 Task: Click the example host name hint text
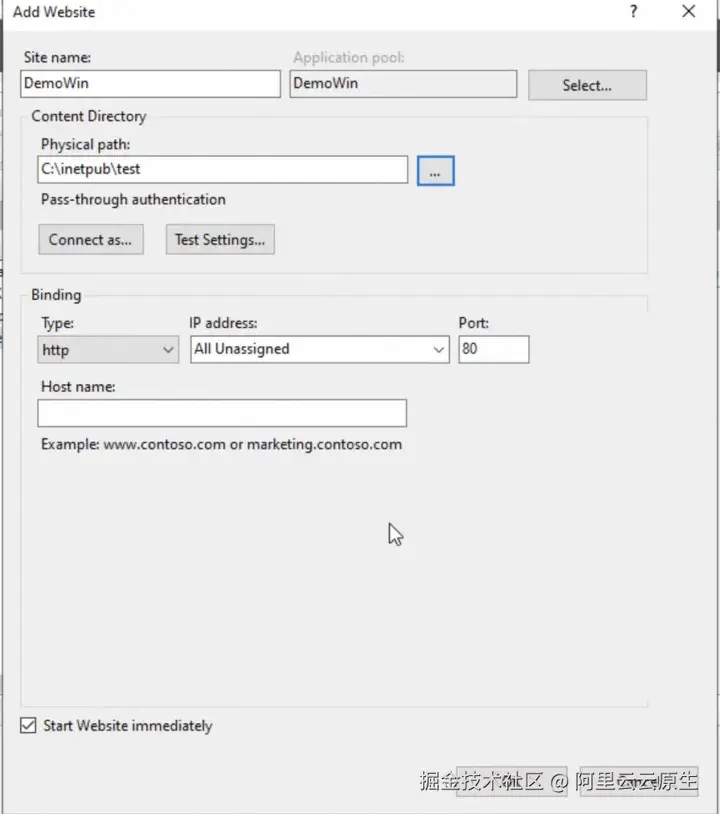(x=222, y=444)
